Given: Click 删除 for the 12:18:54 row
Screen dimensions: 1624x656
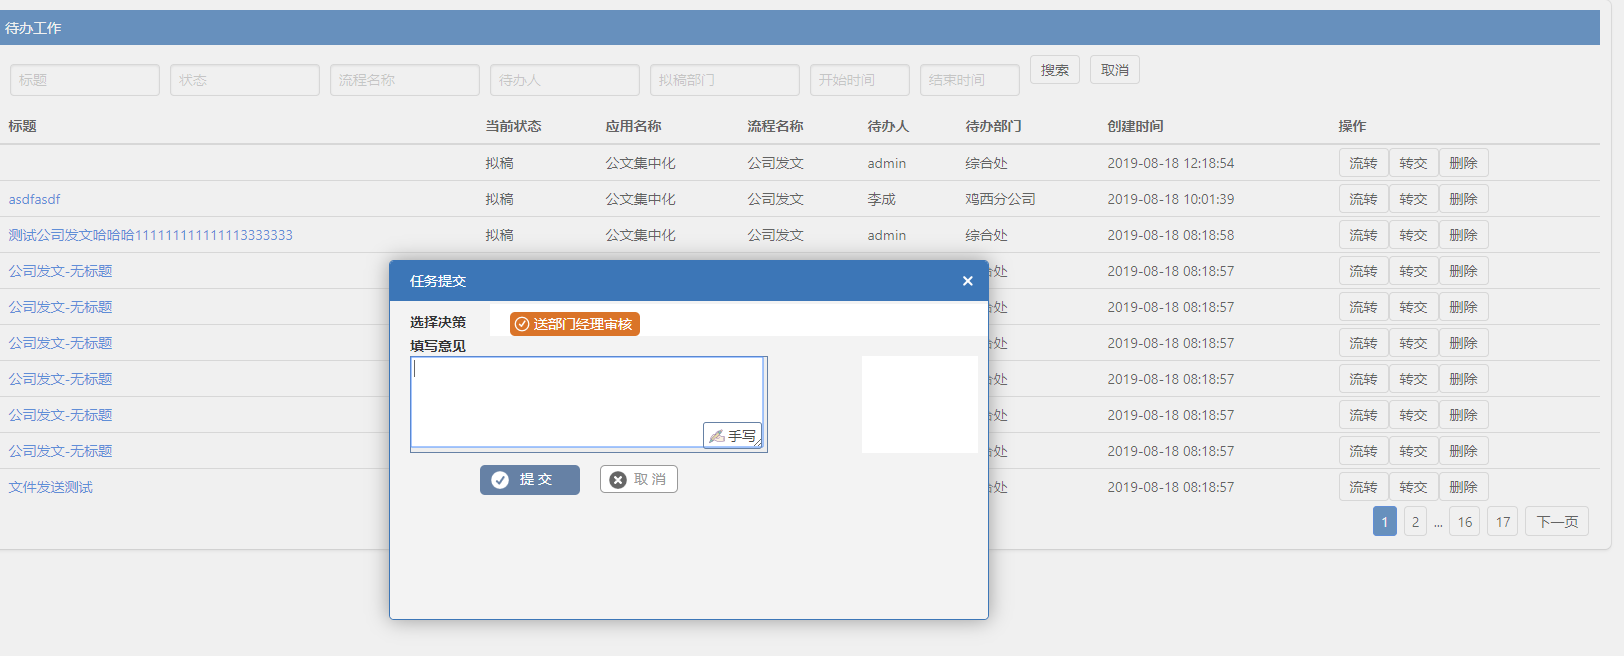Looking at the screenshot, I should (x=1463, y=163).
